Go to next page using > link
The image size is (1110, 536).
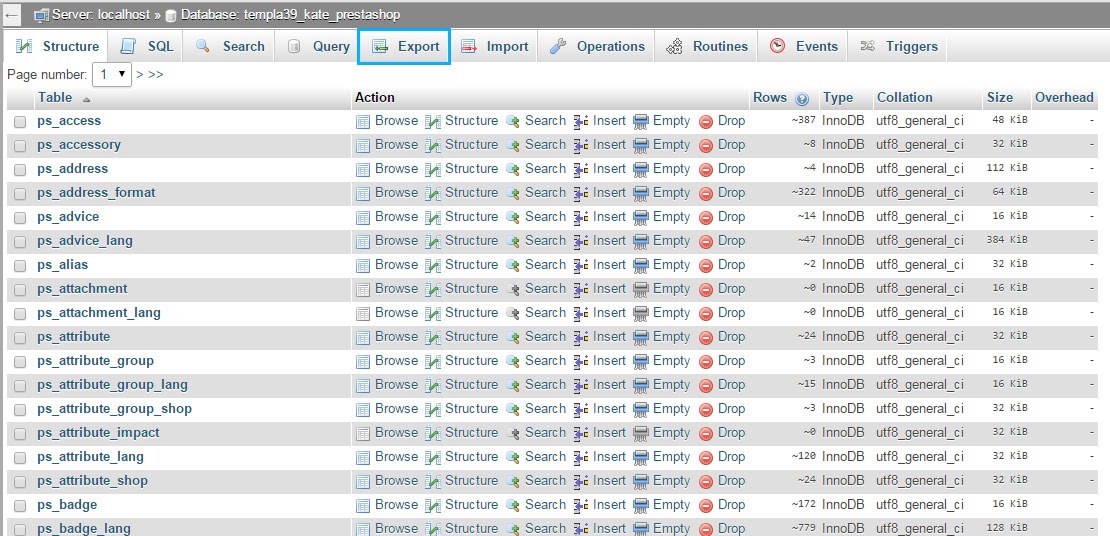coord(140,74)
